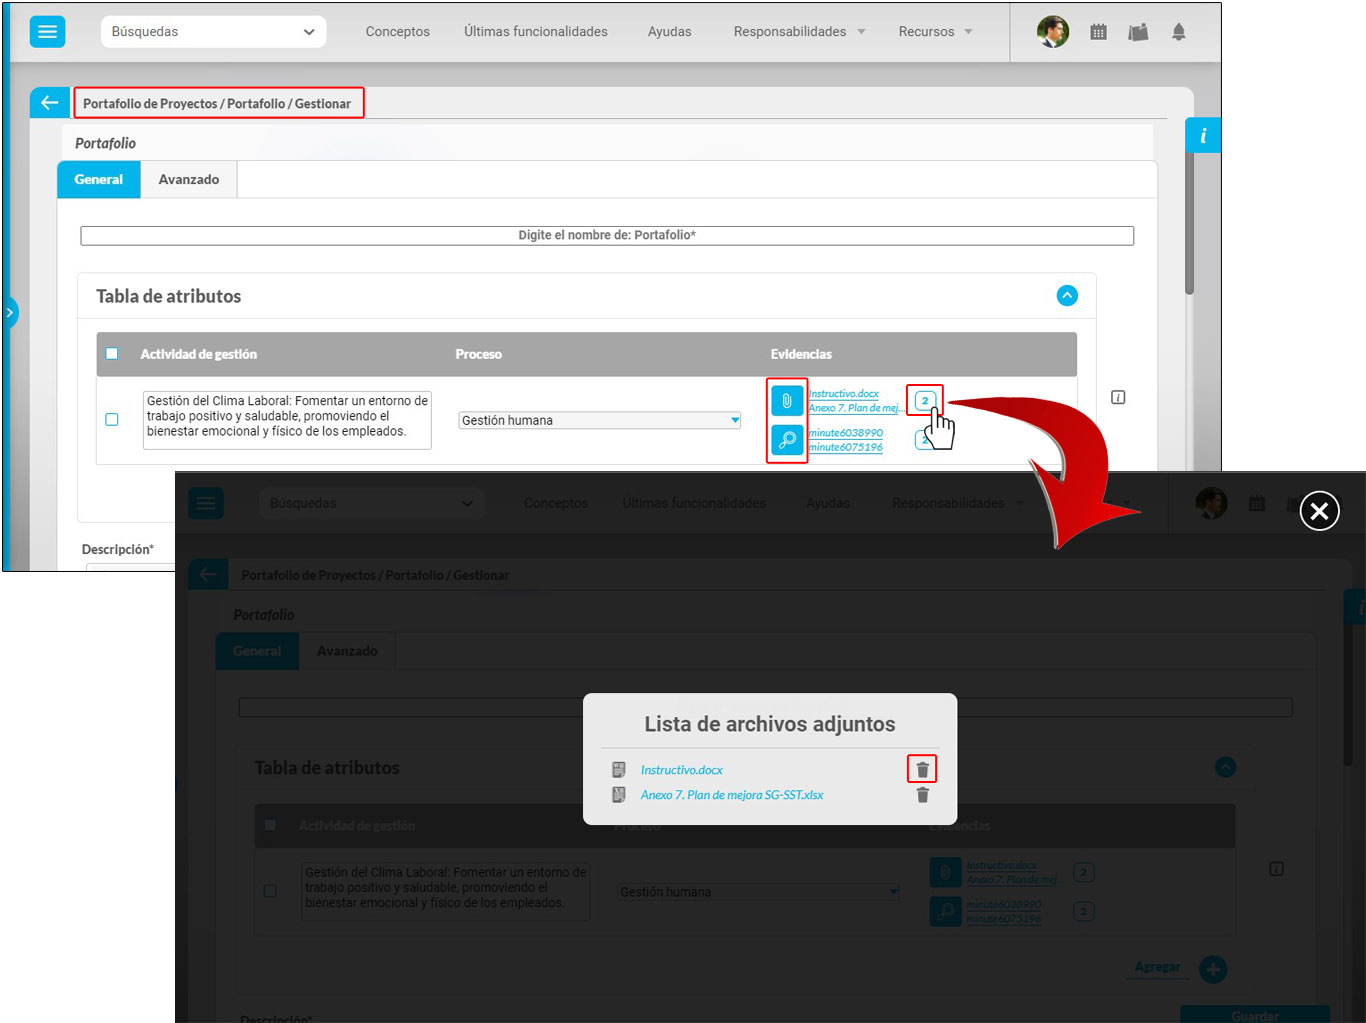Close the overlay with X button

(1319, 511)
